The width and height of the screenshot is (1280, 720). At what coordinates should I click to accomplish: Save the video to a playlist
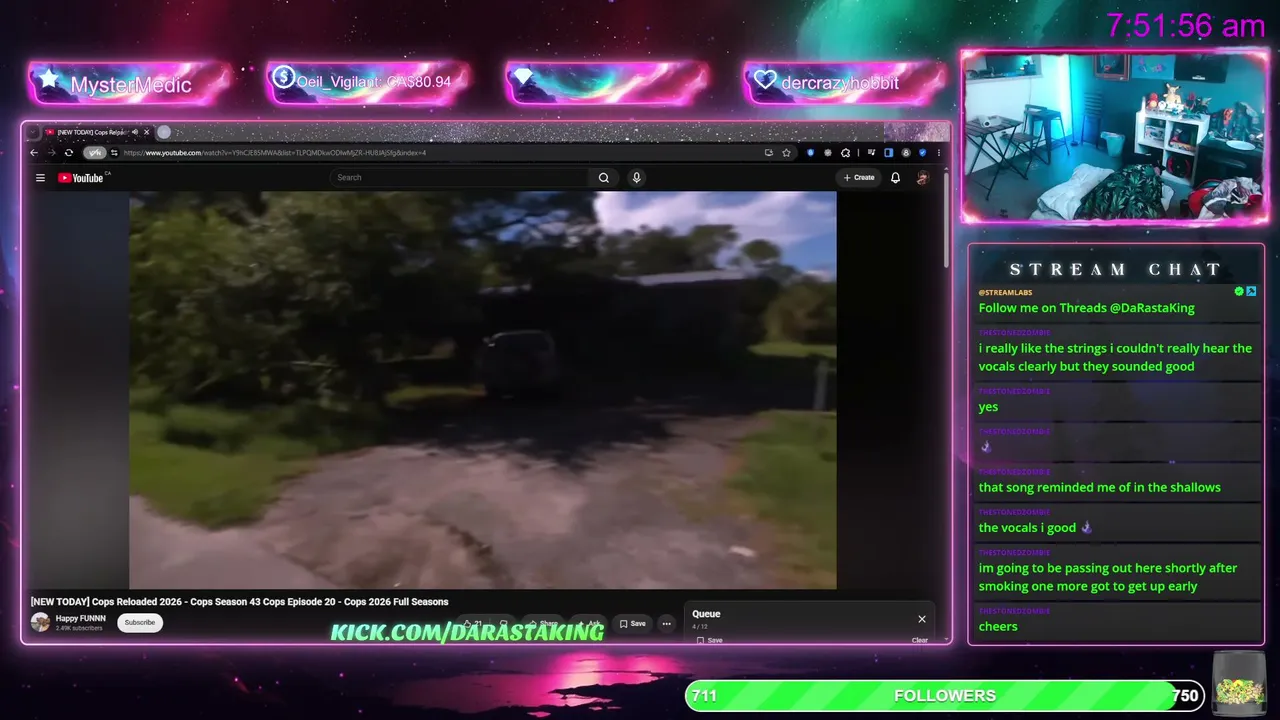(632, 624)
